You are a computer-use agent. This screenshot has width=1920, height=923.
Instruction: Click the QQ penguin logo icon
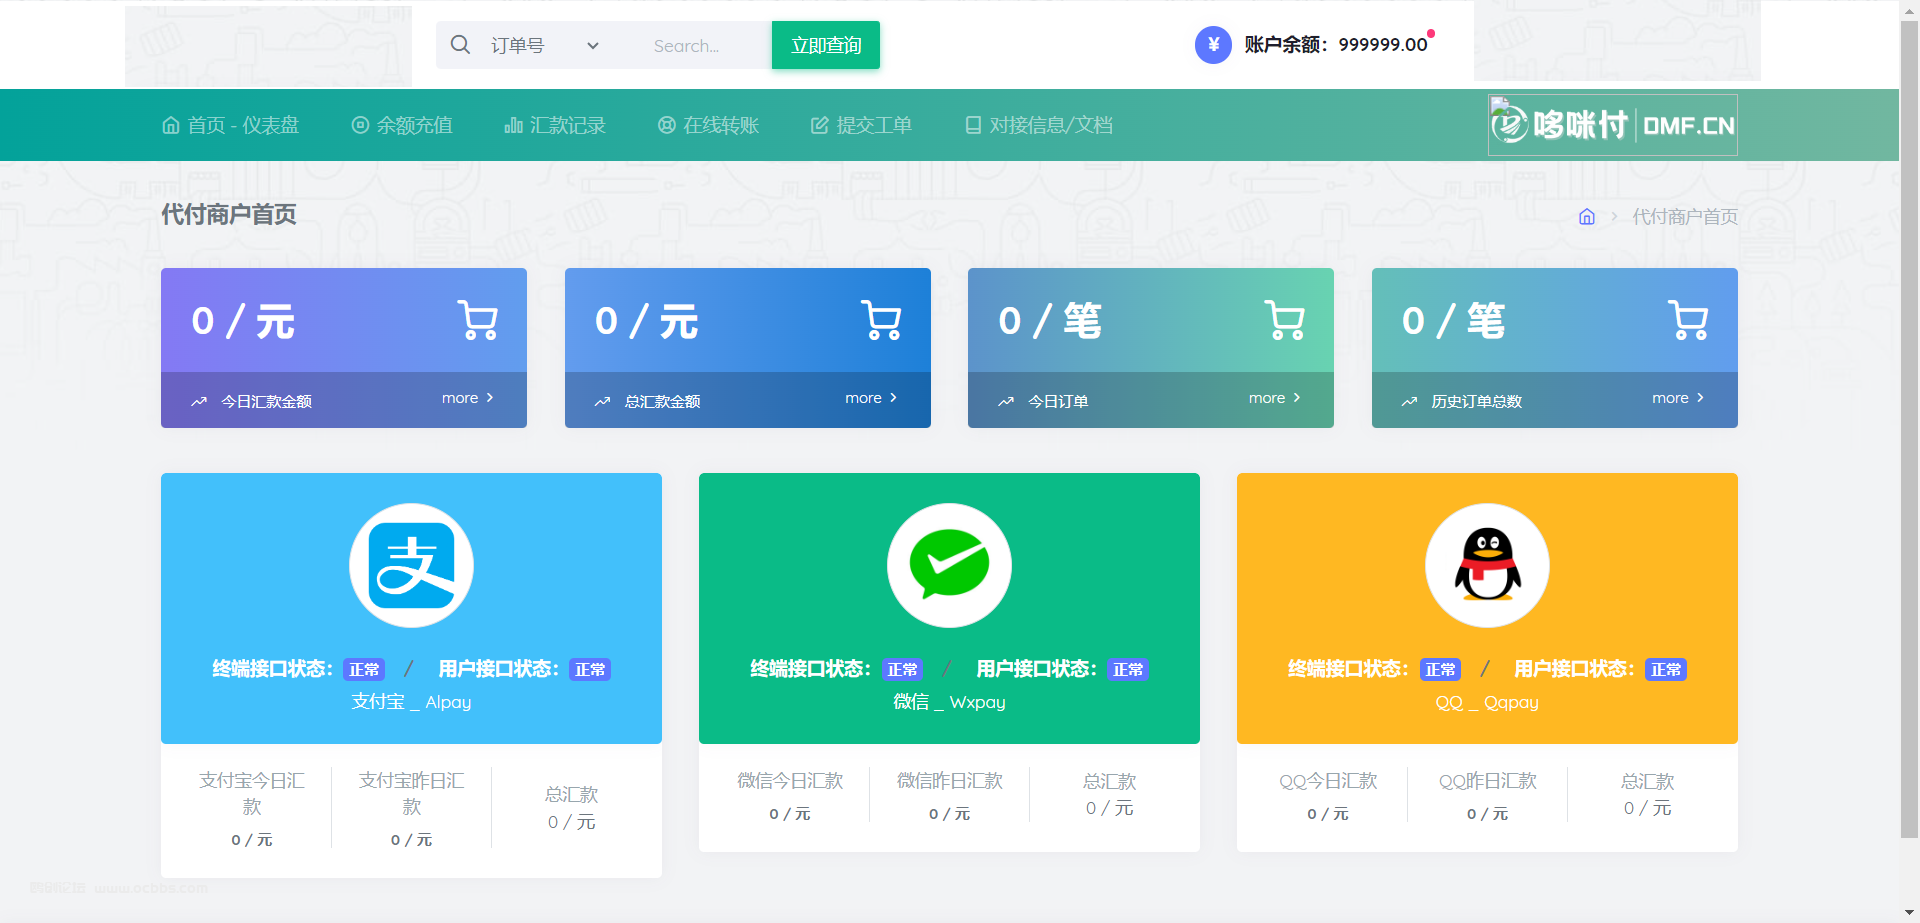(1487, 565)
